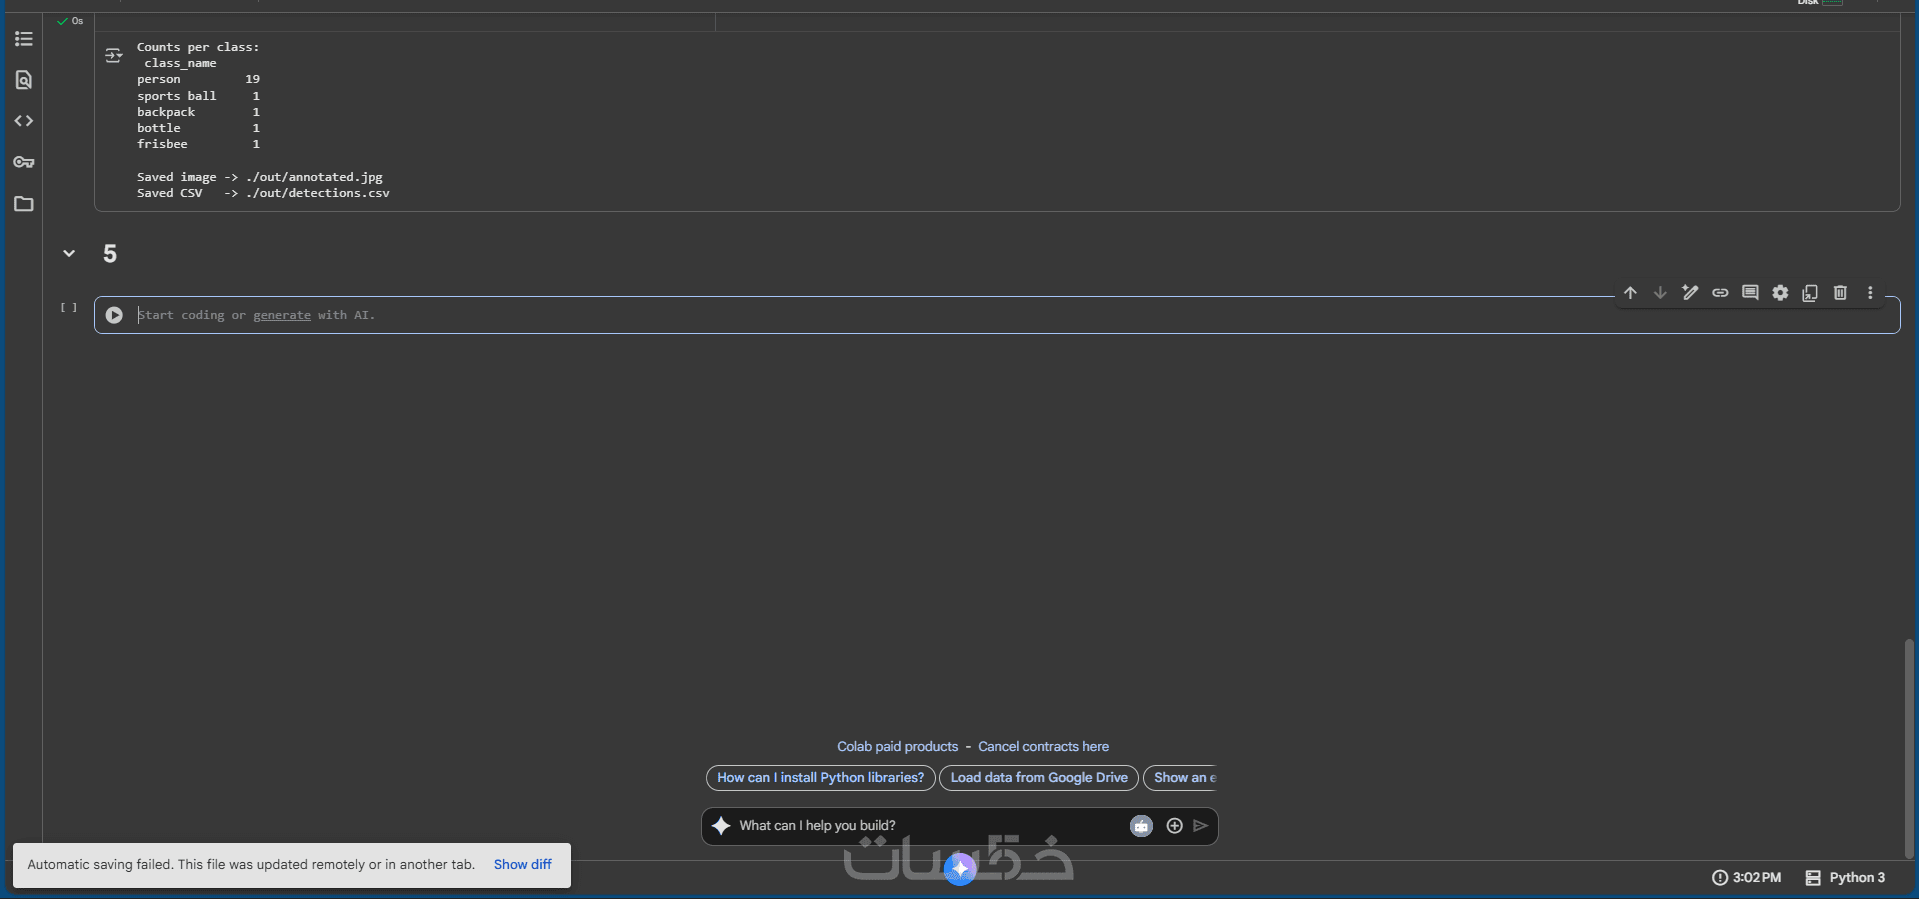Click the green check 0s execution status
Viewport: 1919px width, 899px height.
(70, 21)
